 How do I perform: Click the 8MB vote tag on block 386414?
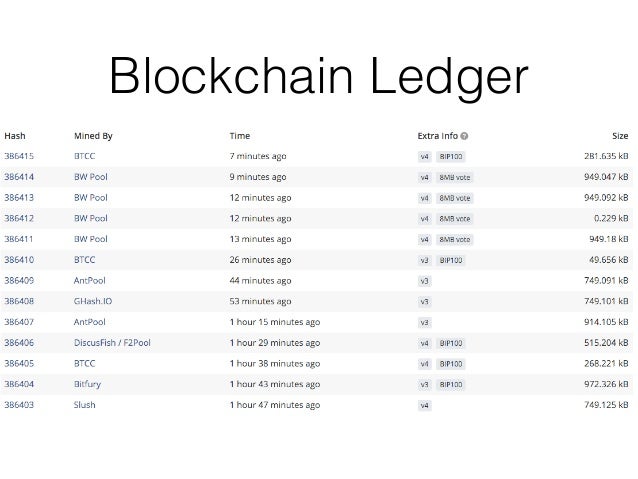point(454,177)
